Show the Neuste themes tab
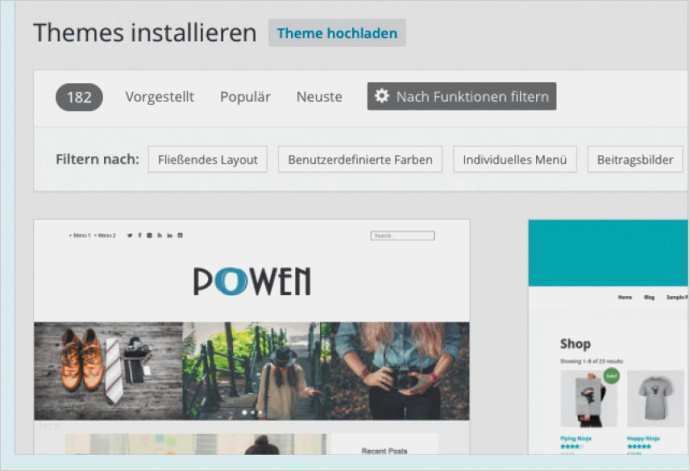This screenshot has width=690, height=471. [x=319, y=97]
